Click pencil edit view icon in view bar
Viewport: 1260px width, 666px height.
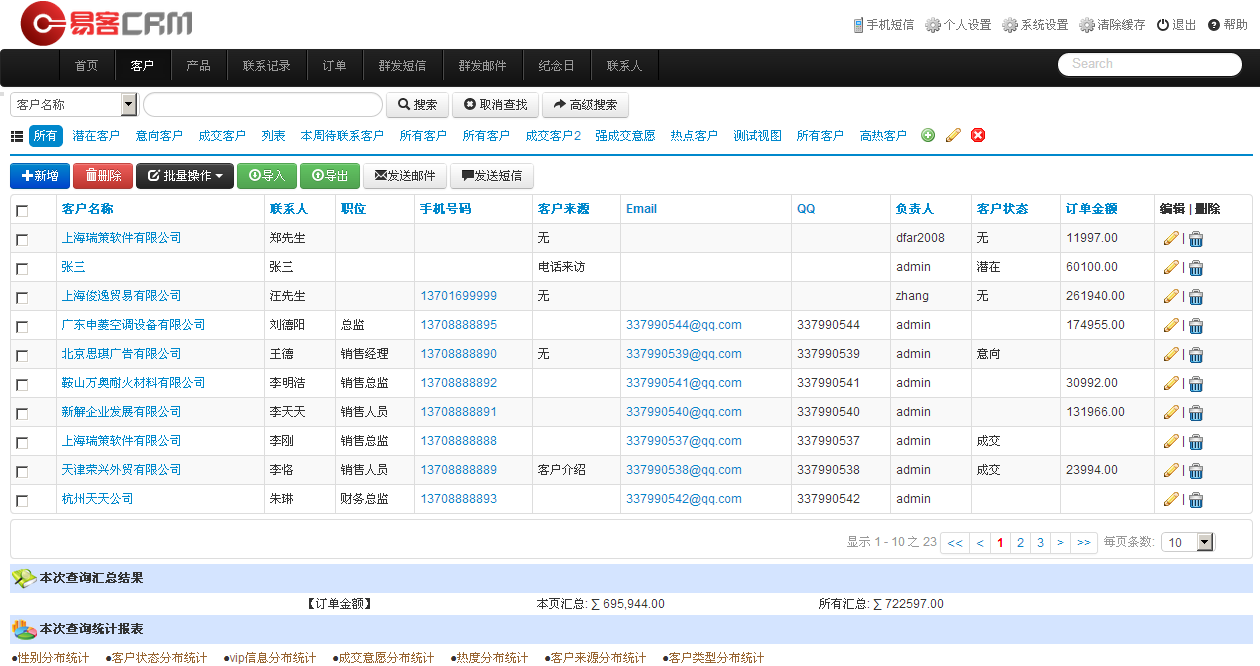click(x=953, y=136)
